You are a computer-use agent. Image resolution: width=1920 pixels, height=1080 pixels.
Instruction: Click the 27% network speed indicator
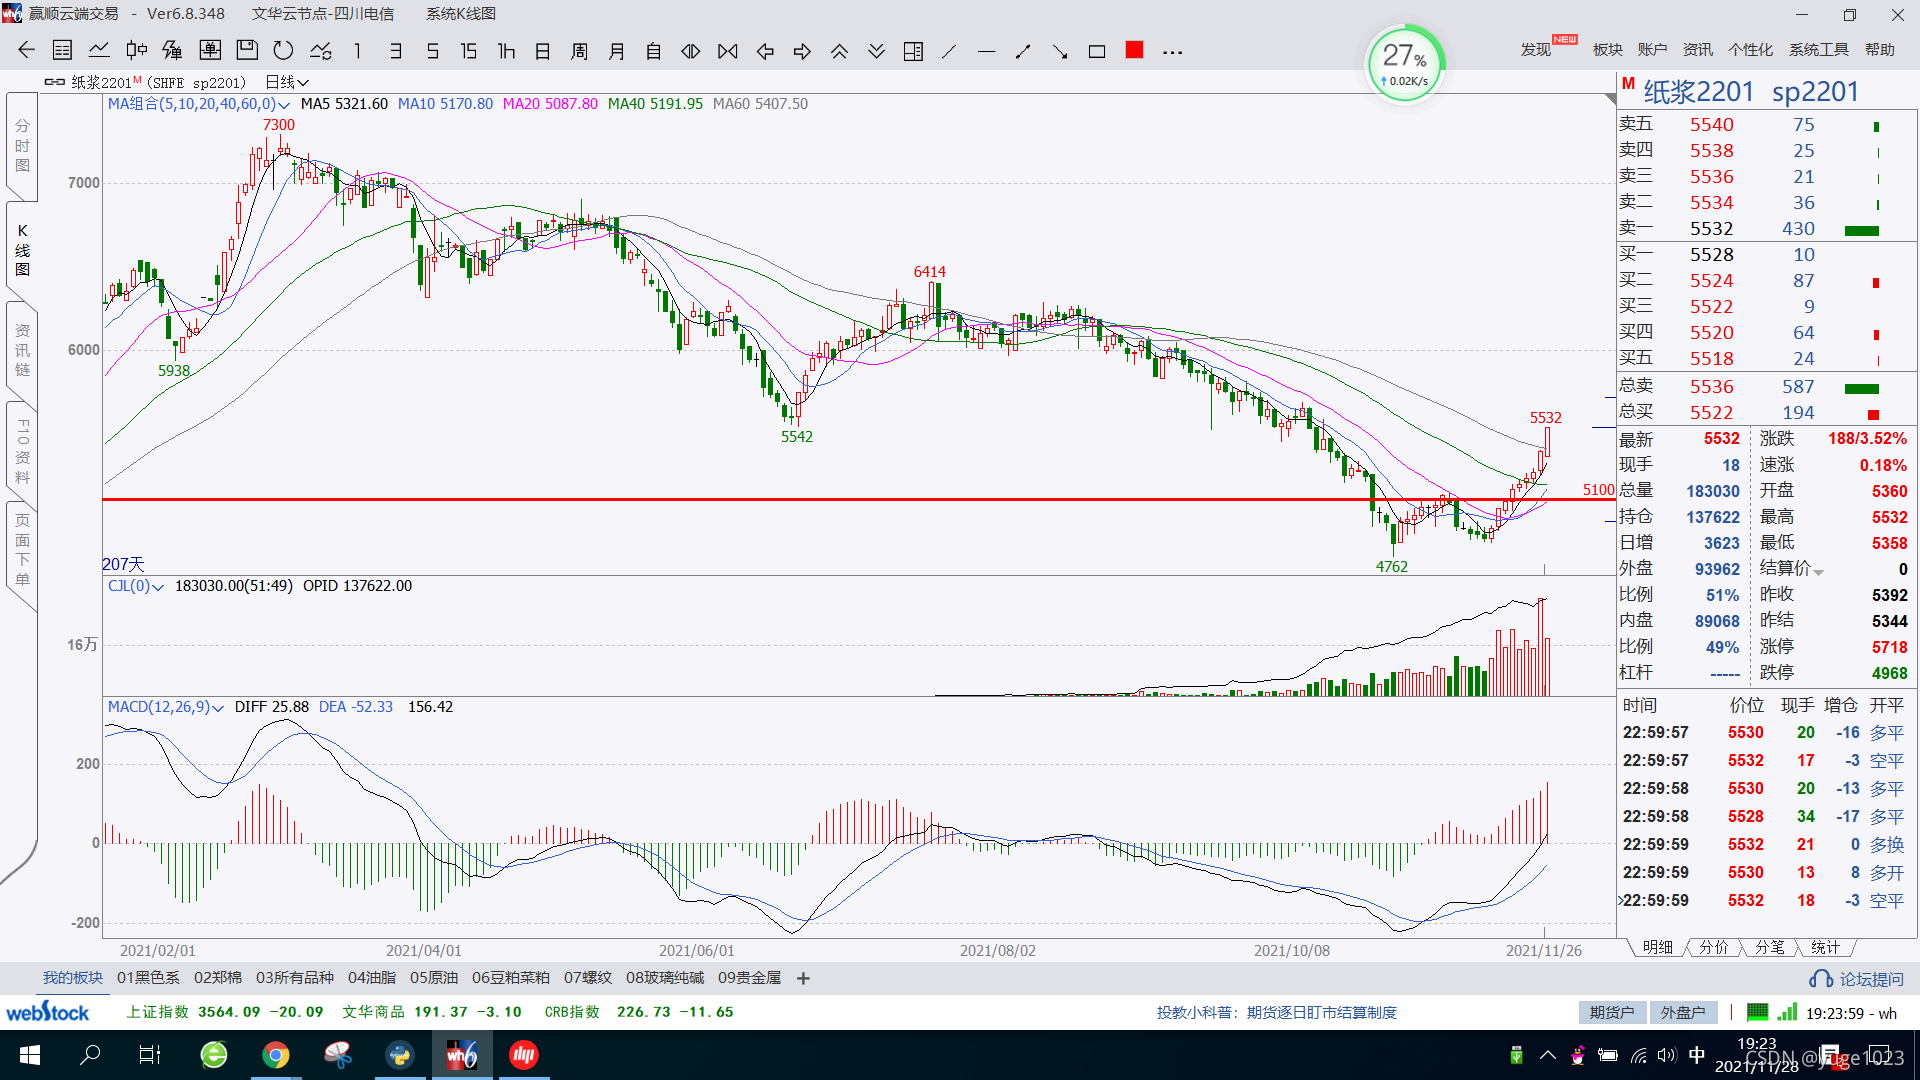[1405, 63]
